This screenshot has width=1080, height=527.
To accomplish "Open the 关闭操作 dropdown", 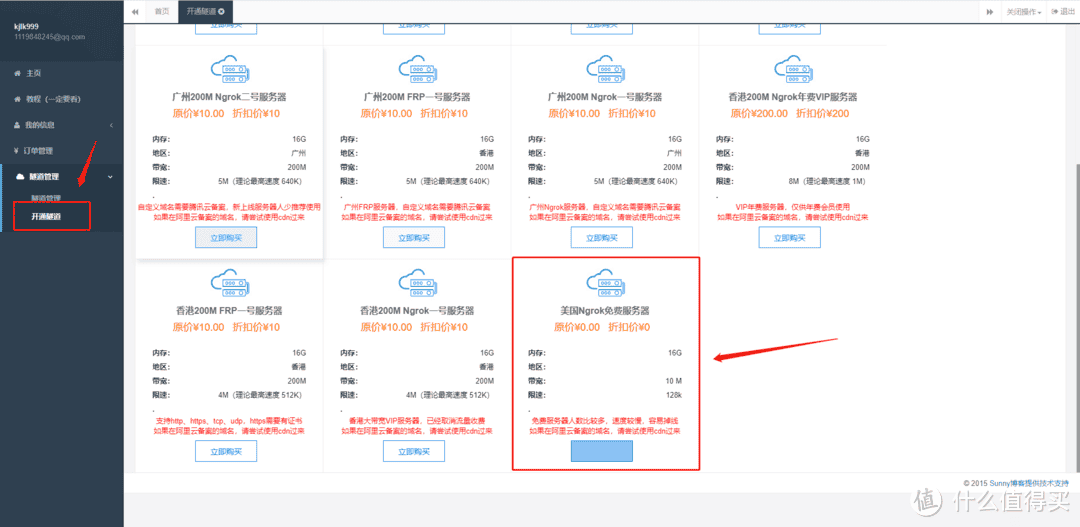I will click(1023, 12).
